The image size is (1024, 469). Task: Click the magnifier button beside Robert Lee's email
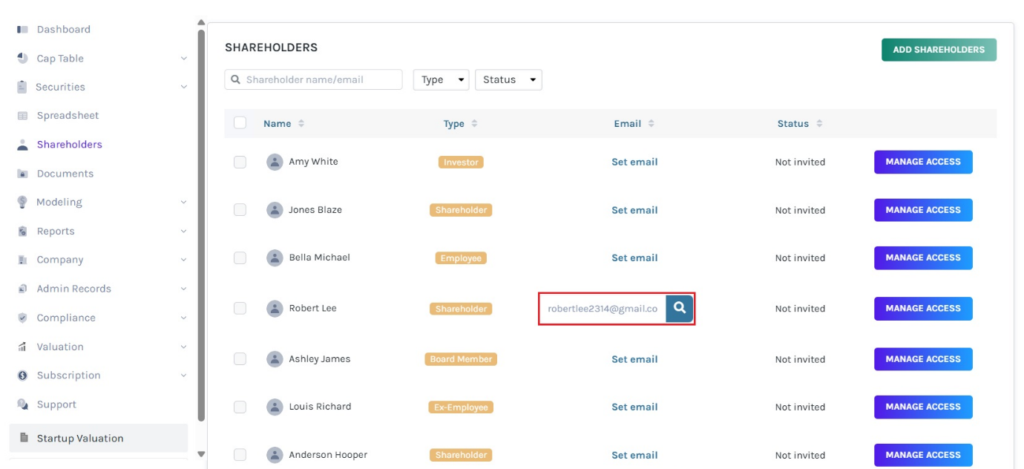[679, 308]
